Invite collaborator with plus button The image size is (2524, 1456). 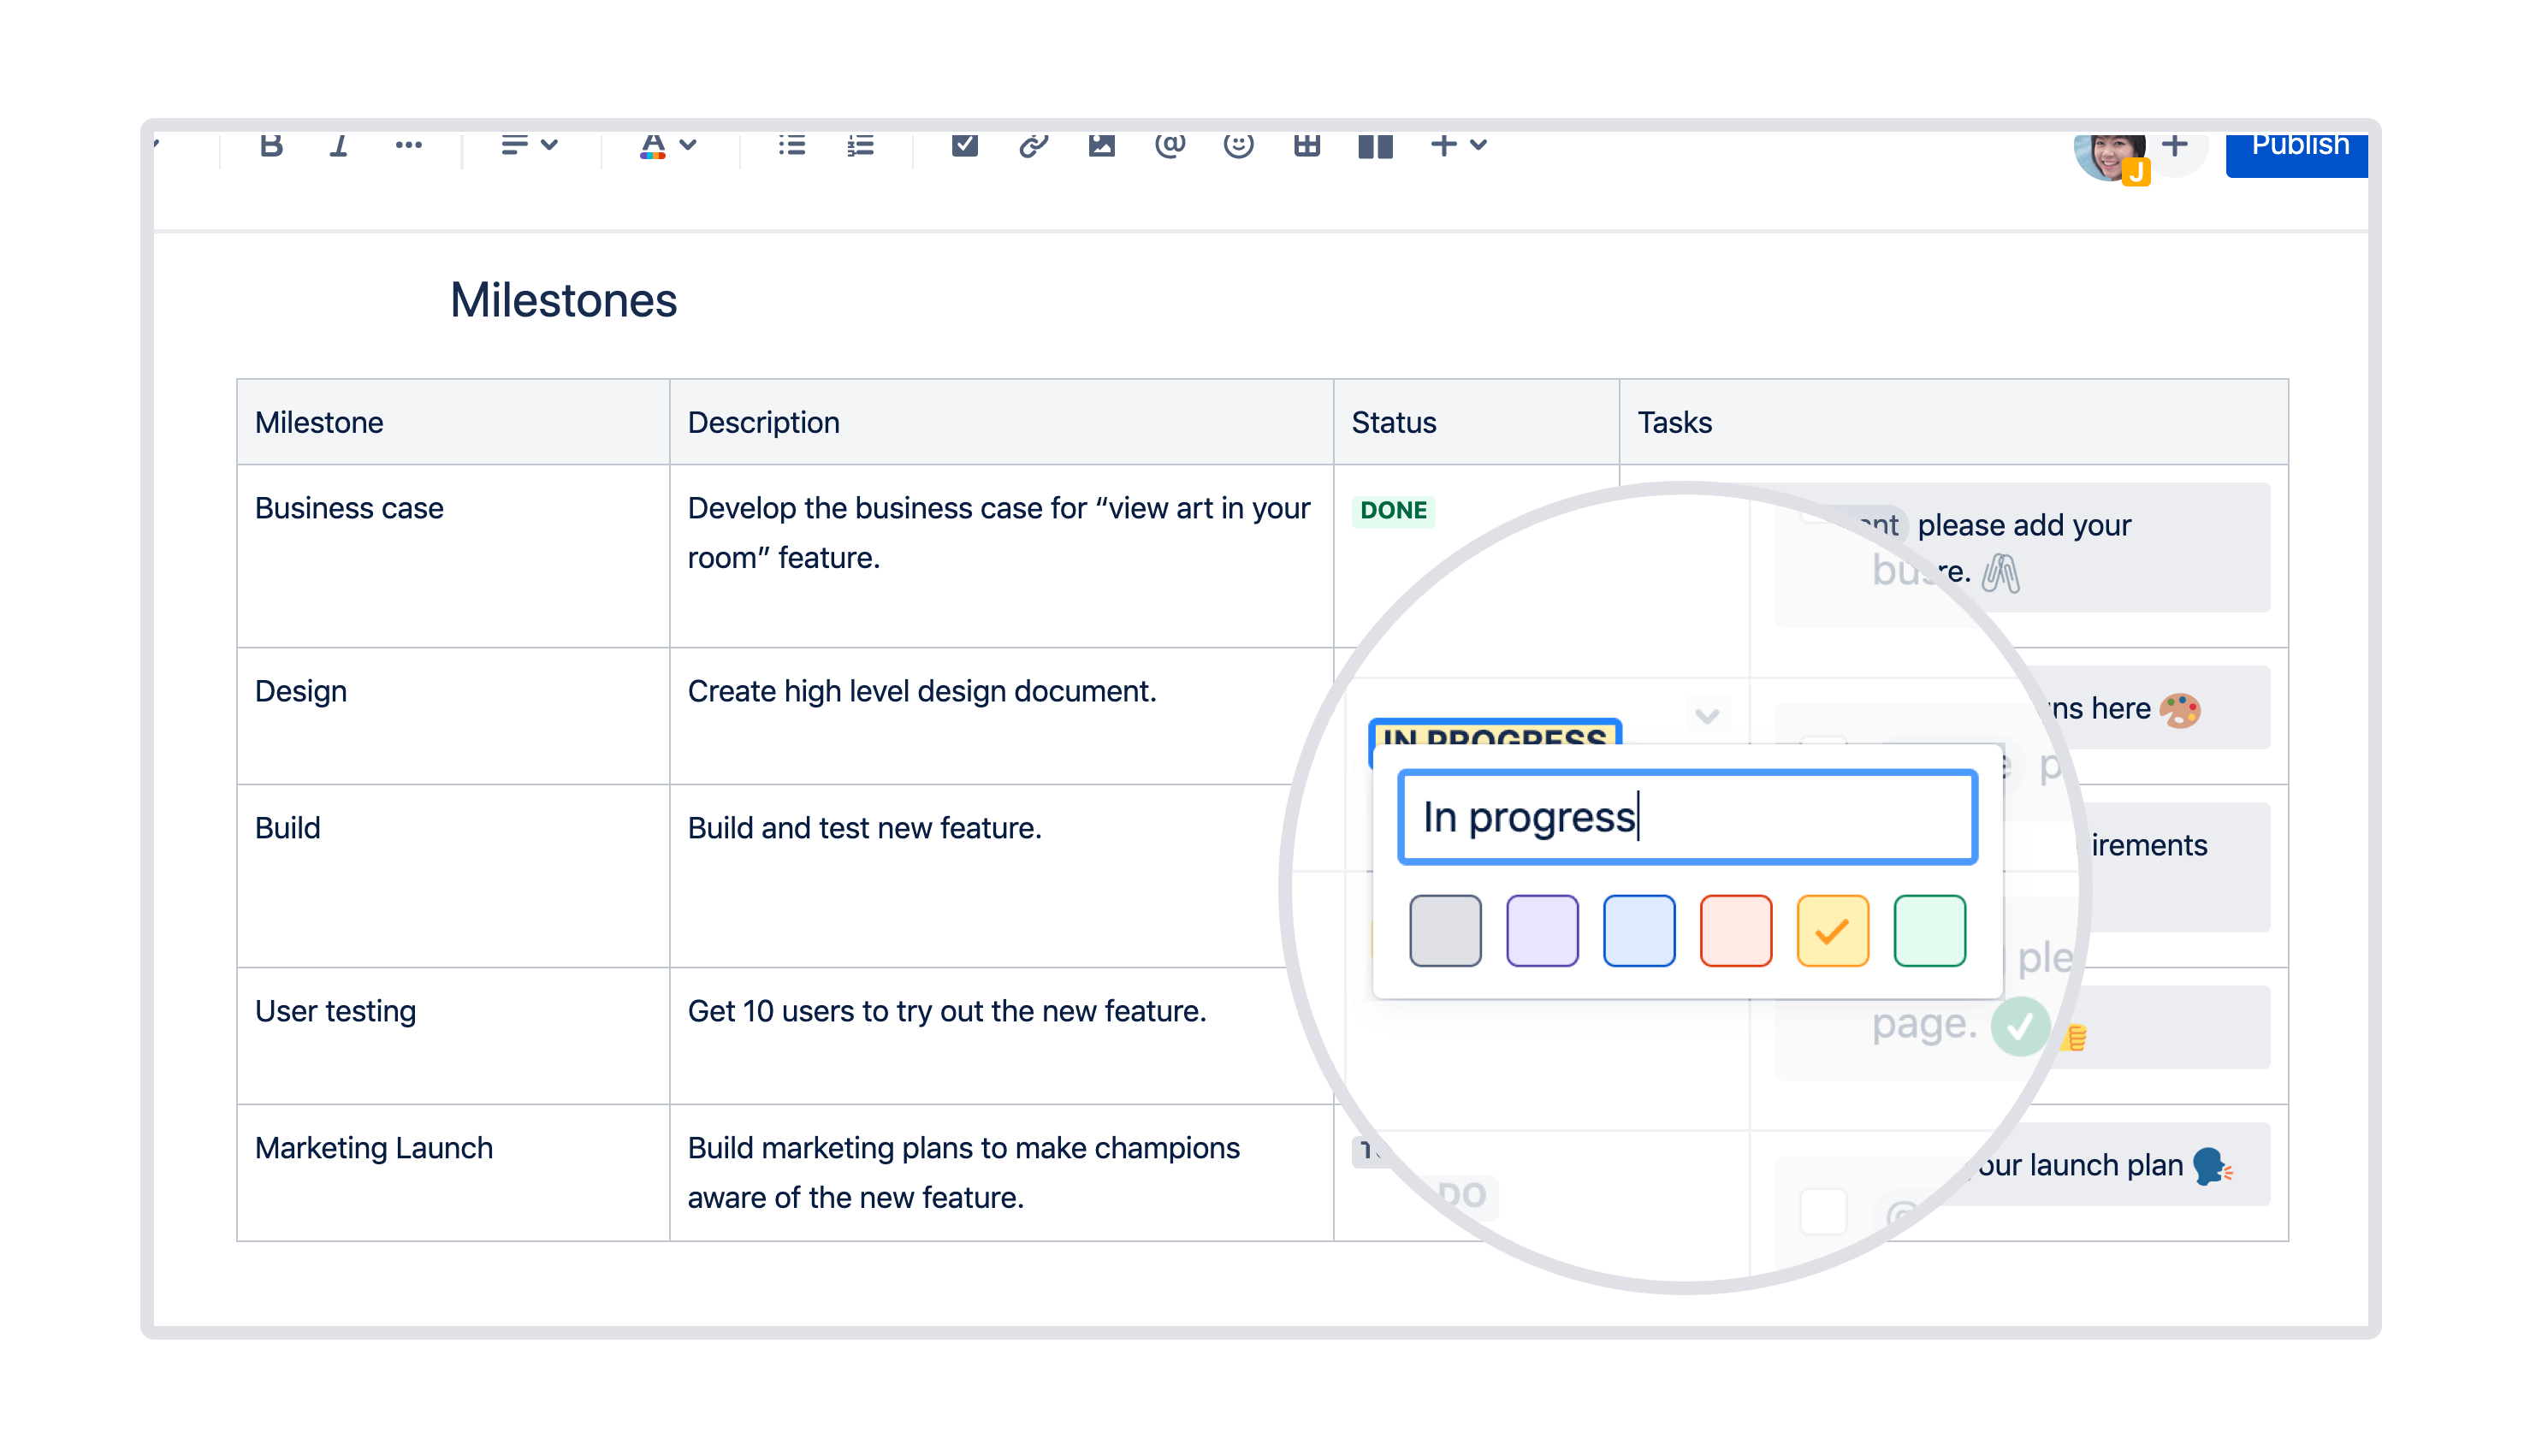coord(2174,146)
